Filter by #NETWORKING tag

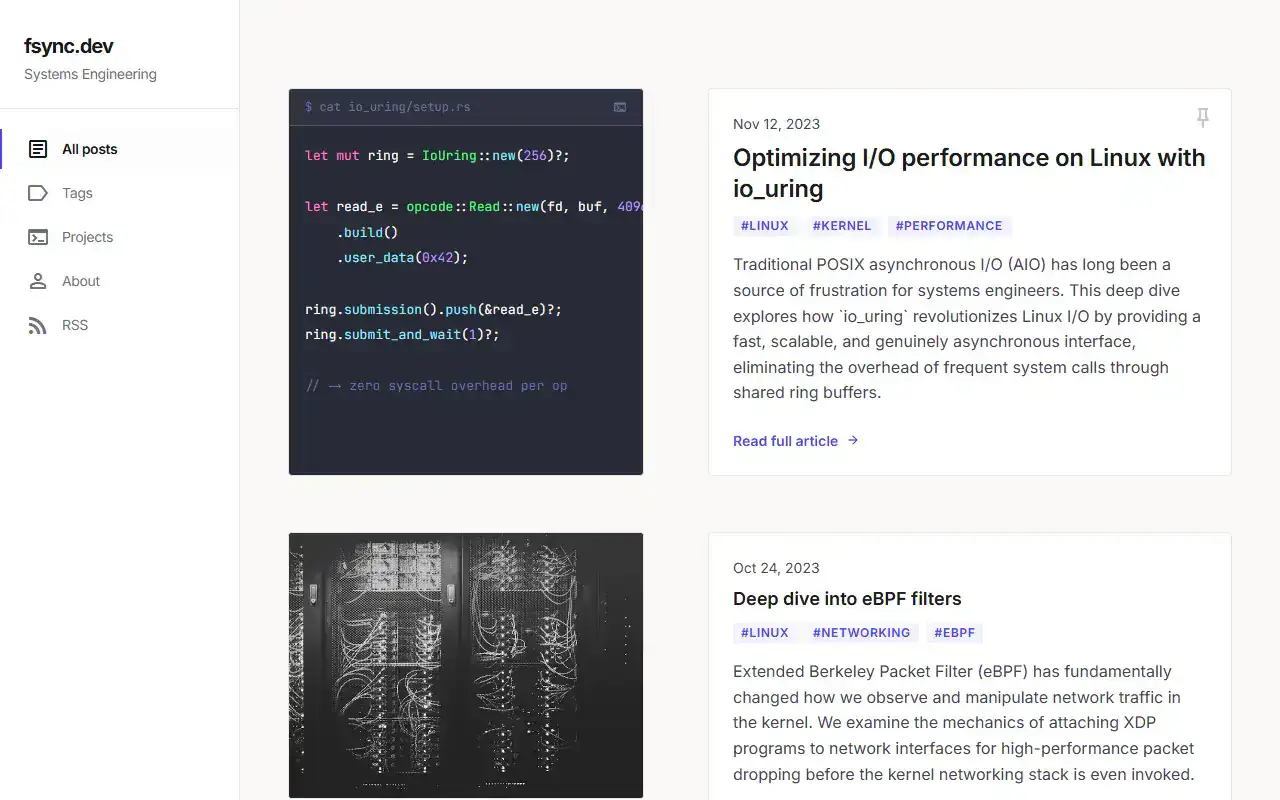tap(861, 633)
